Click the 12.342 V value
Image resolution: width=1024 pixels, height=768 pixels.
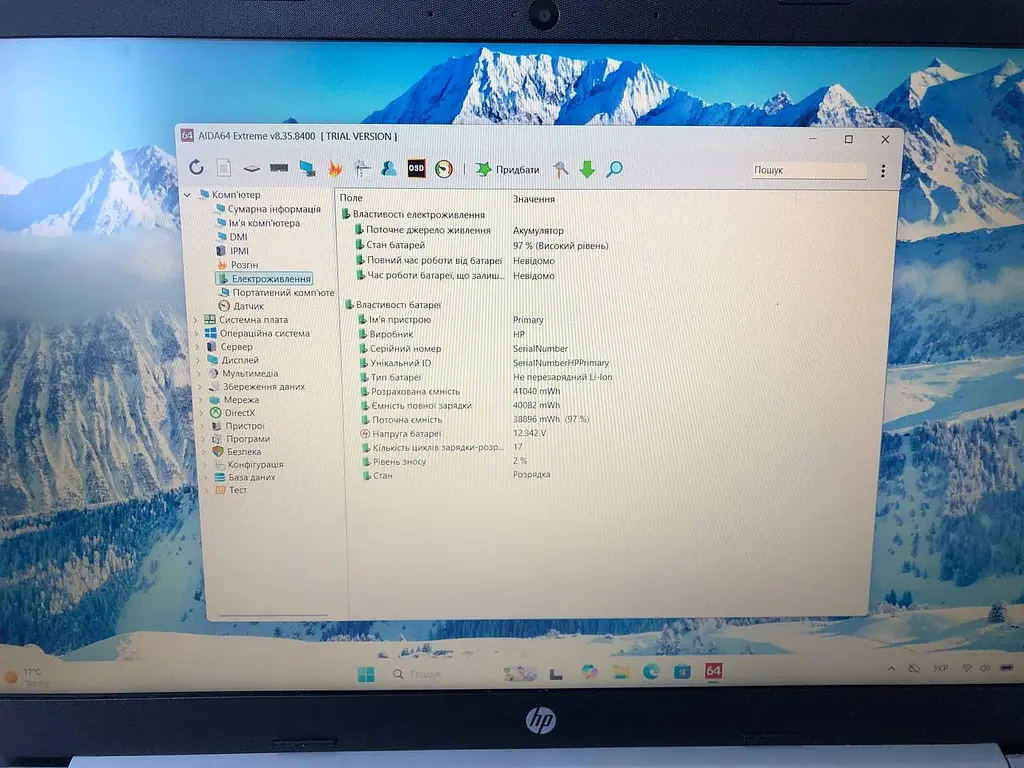pyautogui.click(x=530, y=433)
